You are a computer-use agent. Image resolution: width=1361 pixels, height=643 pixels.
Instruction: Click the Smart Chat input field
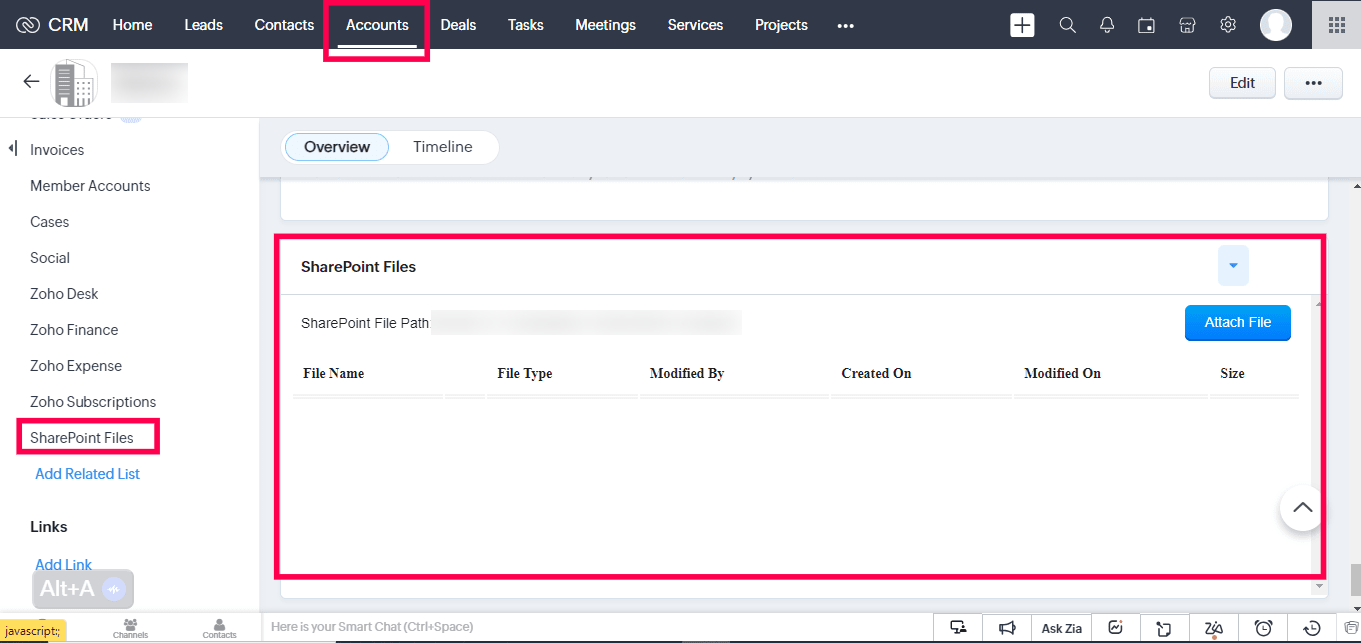point(597,627)
